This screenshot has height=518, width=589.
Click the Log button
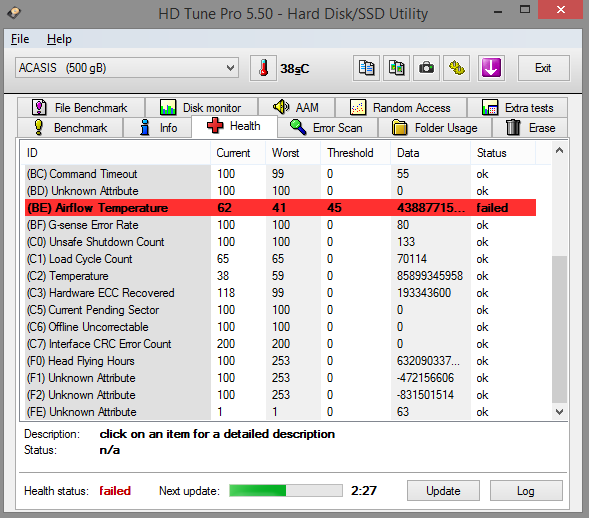pyautogui.click(x=526, y=491)
